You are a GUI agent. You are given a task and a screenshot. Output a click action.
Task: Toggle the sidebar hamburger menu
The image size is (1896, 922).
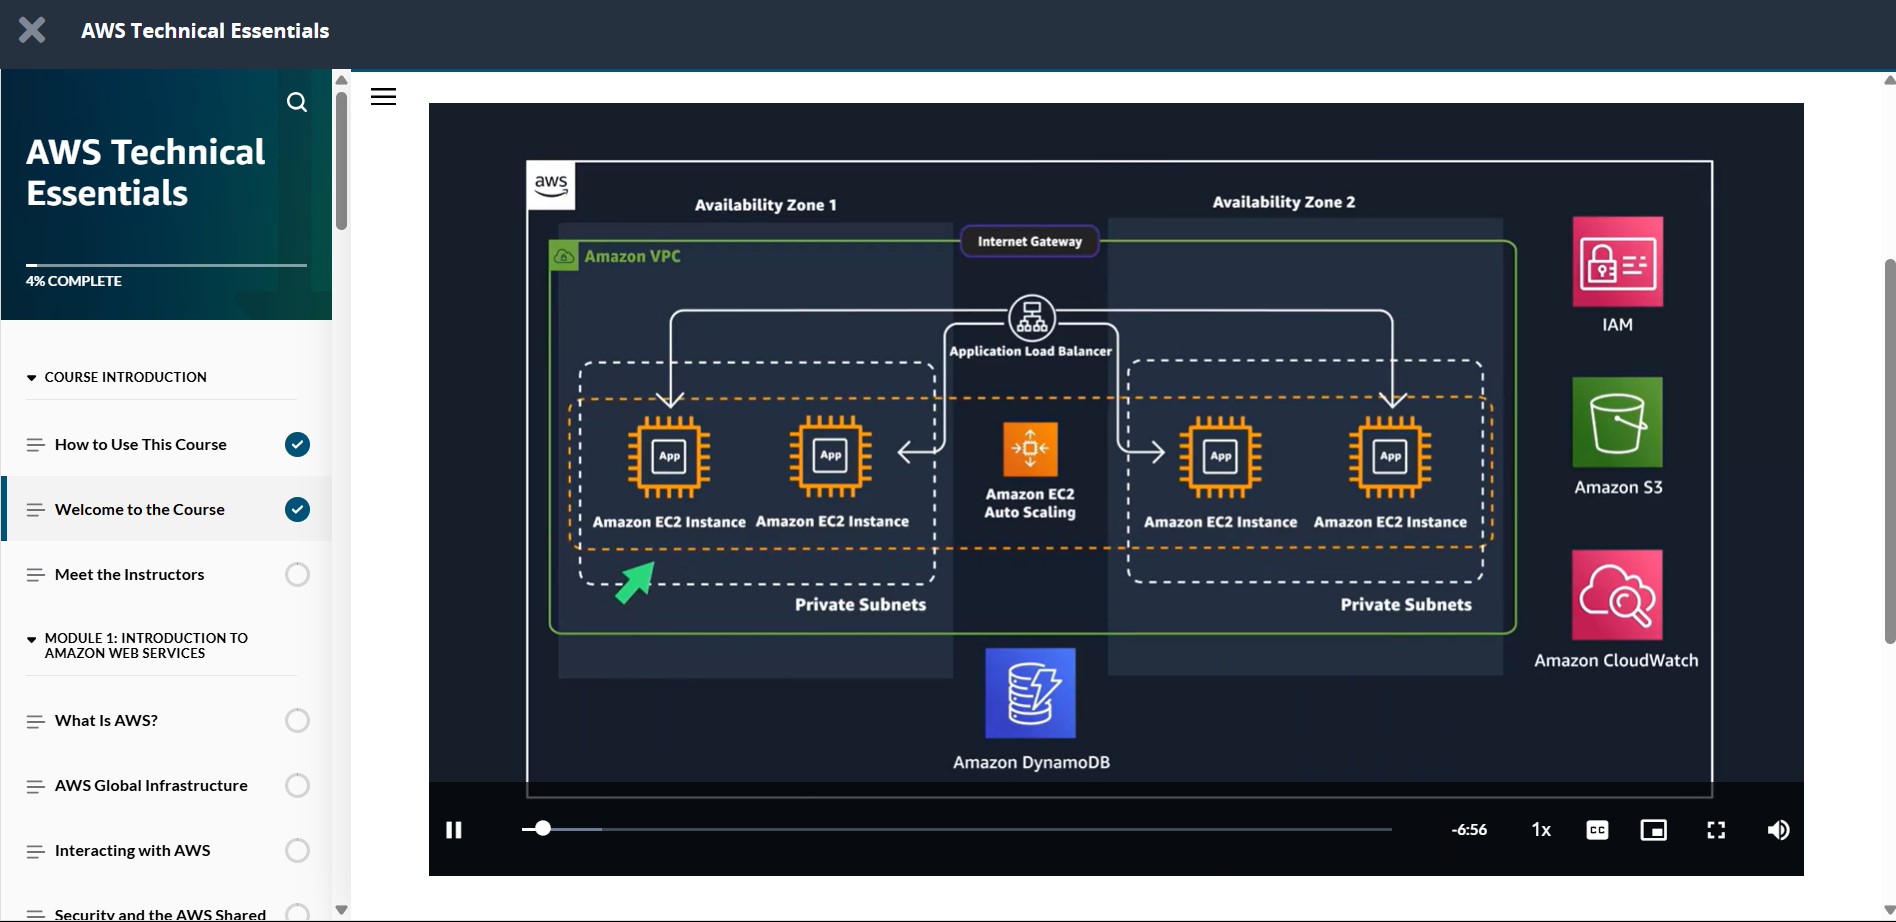click(x=383, y=97)
